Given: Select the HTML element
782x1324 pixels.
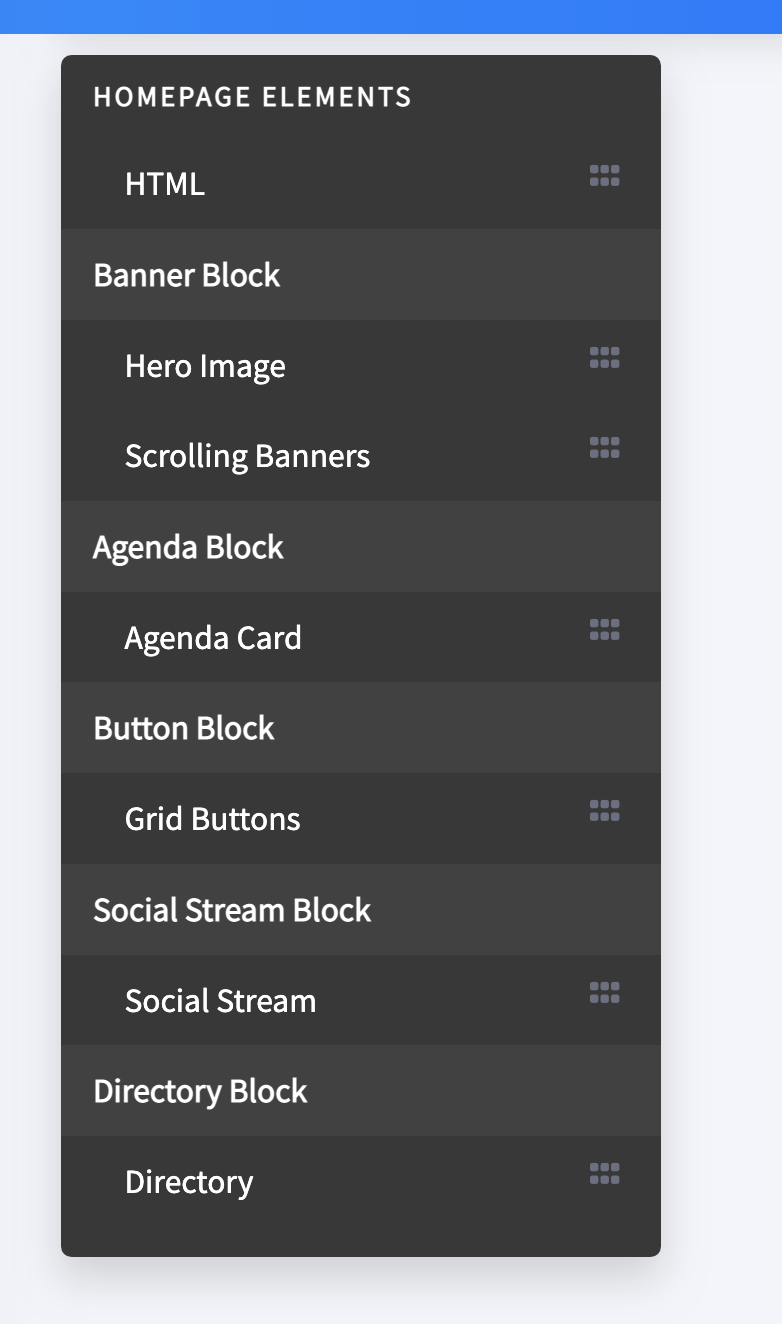Looking at the screenshot, I should (x=361, y=184).
